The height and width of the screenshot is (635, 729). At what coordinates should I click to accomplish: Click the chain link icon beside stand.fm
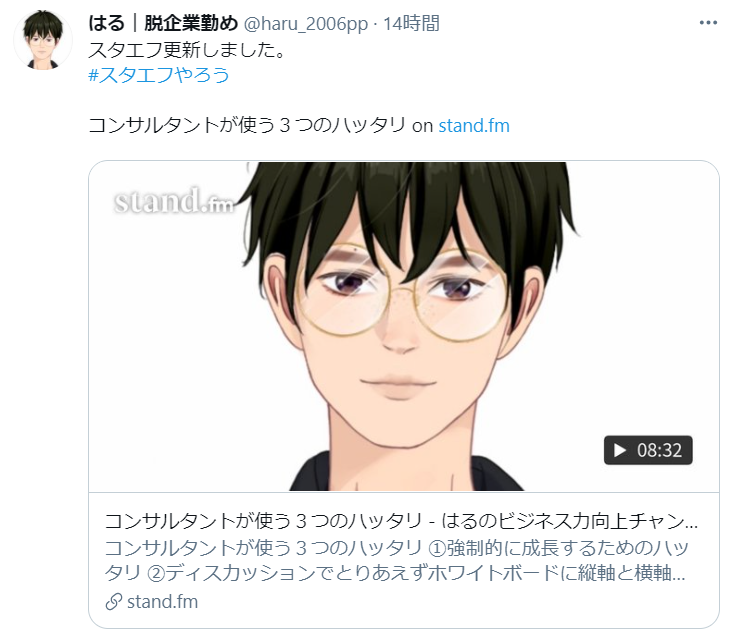113,602
